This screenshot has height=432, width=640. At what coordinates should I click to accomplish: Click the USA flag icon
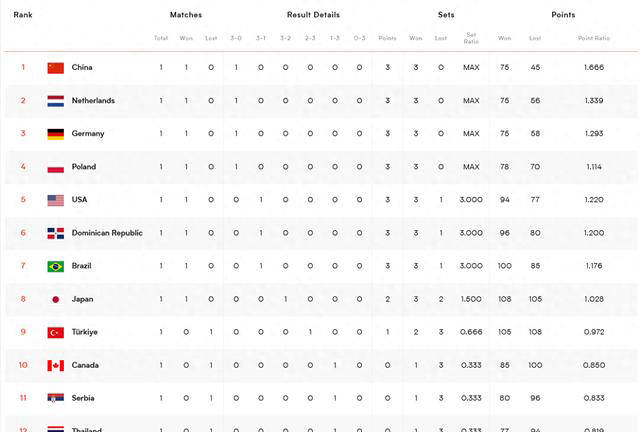point(56,200)
